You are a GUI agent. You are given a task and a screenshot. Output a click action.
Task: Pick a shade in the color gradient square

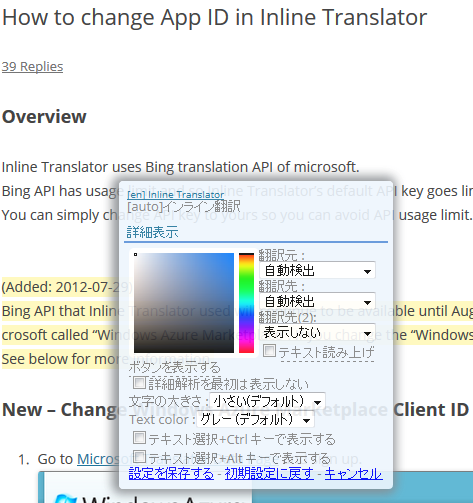point(184,303)
